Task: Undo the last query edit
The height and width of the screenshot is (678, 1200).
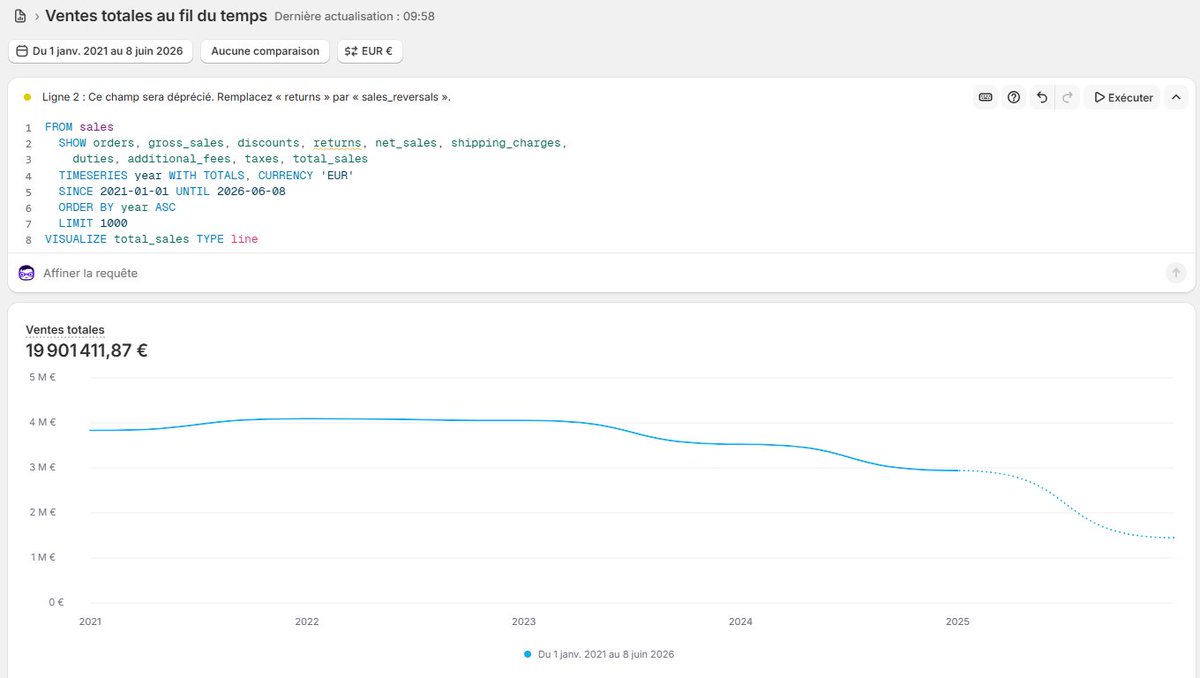Action: 1042,97
